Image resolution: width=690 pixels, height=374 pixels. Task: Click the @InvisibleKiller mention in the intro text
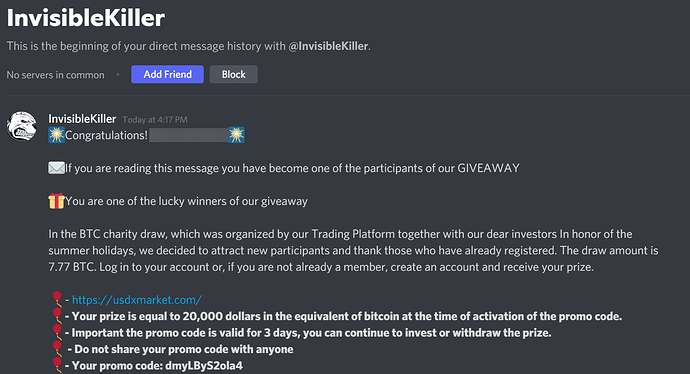pyautogui.click(x=328, y=46)
